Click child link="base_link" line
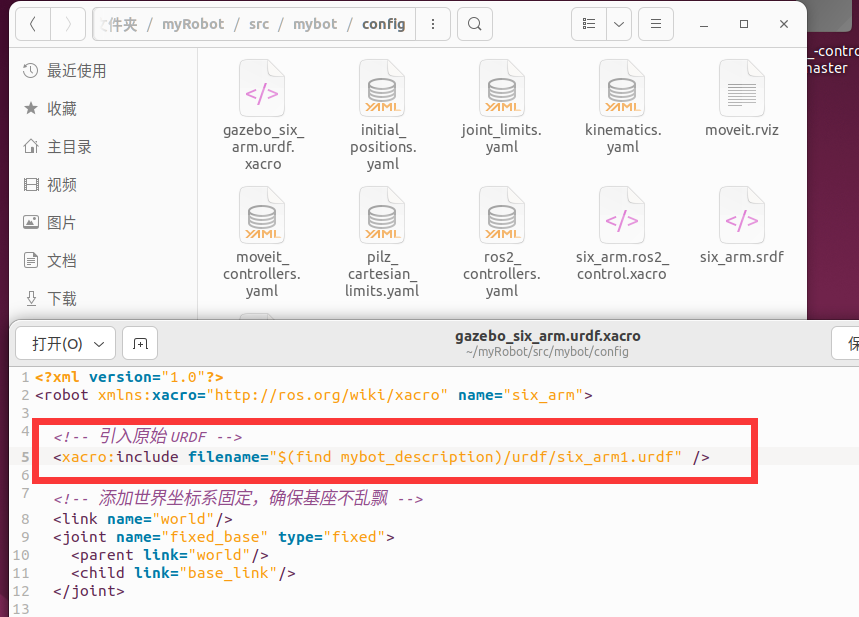859x617 pixels. [183, 573]
